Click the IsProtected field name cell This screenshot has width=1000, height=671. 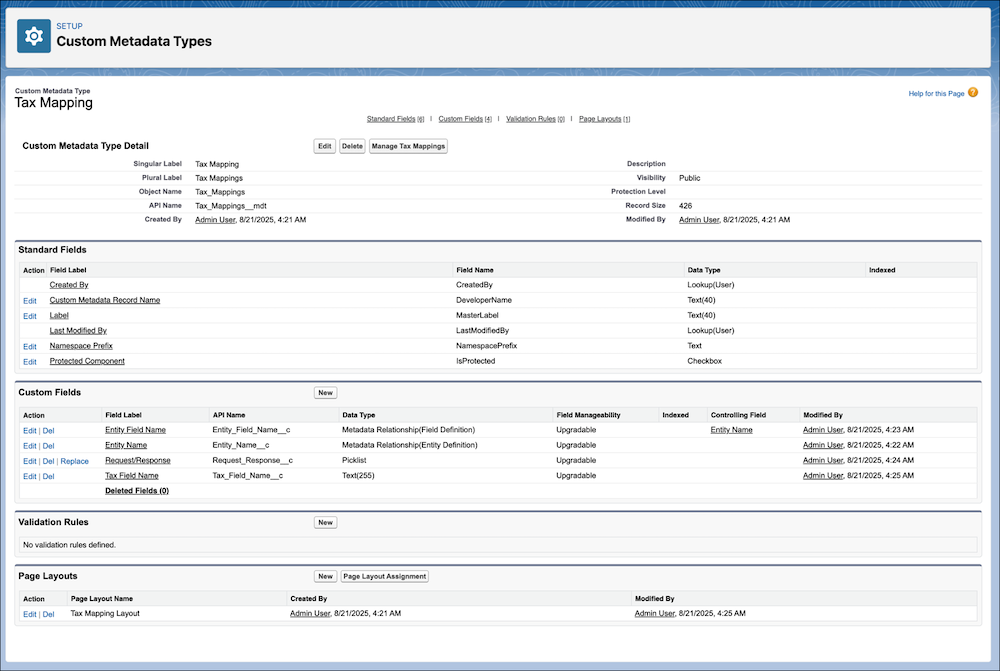tap(475, 361)
